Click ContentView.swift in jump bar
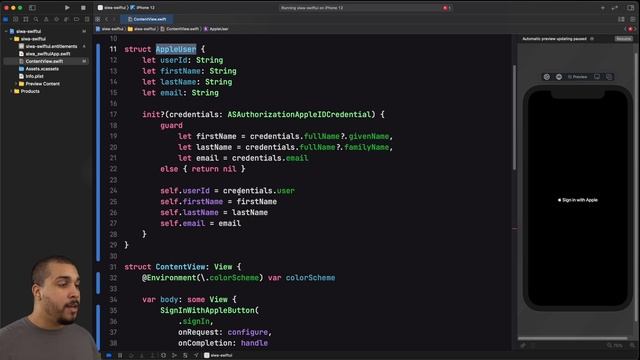The width and height of the screenshot is (640, 360). pyautogui.click(x=180, y=29)
